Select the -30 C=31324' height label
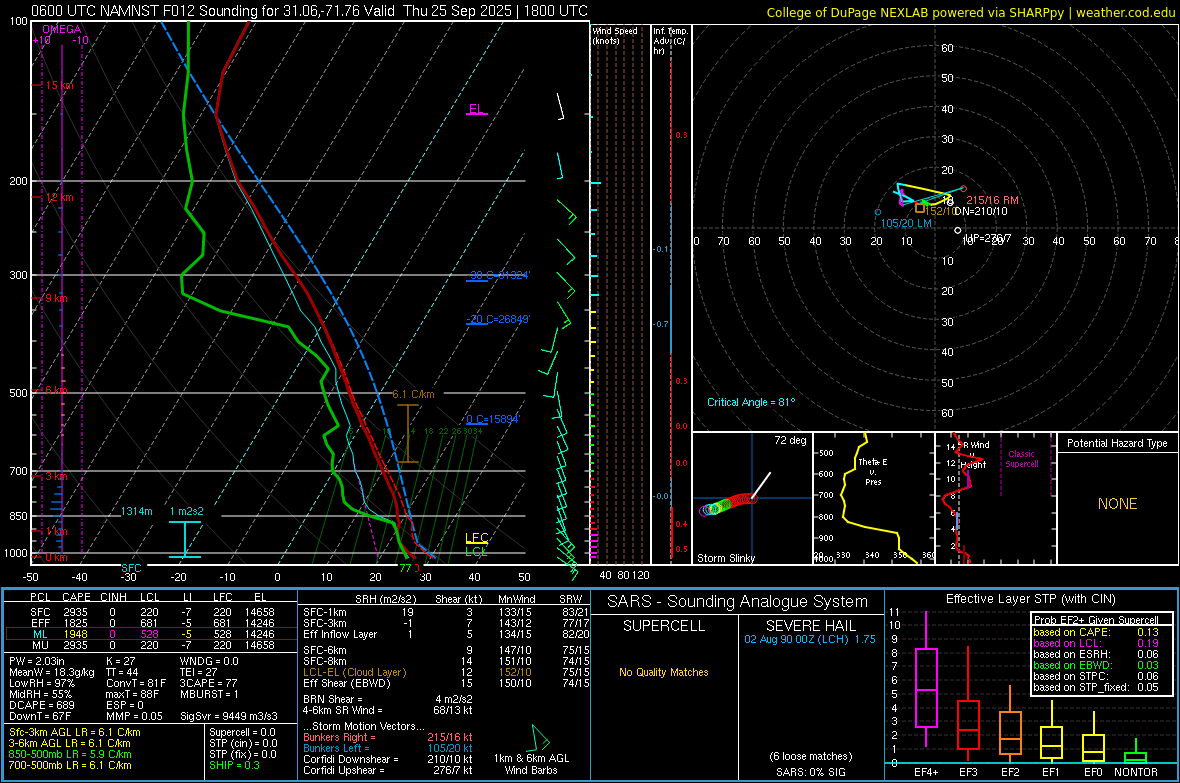Image resolution: width=1180 pixels, height=783 pixels. click(x=500, y=275)
